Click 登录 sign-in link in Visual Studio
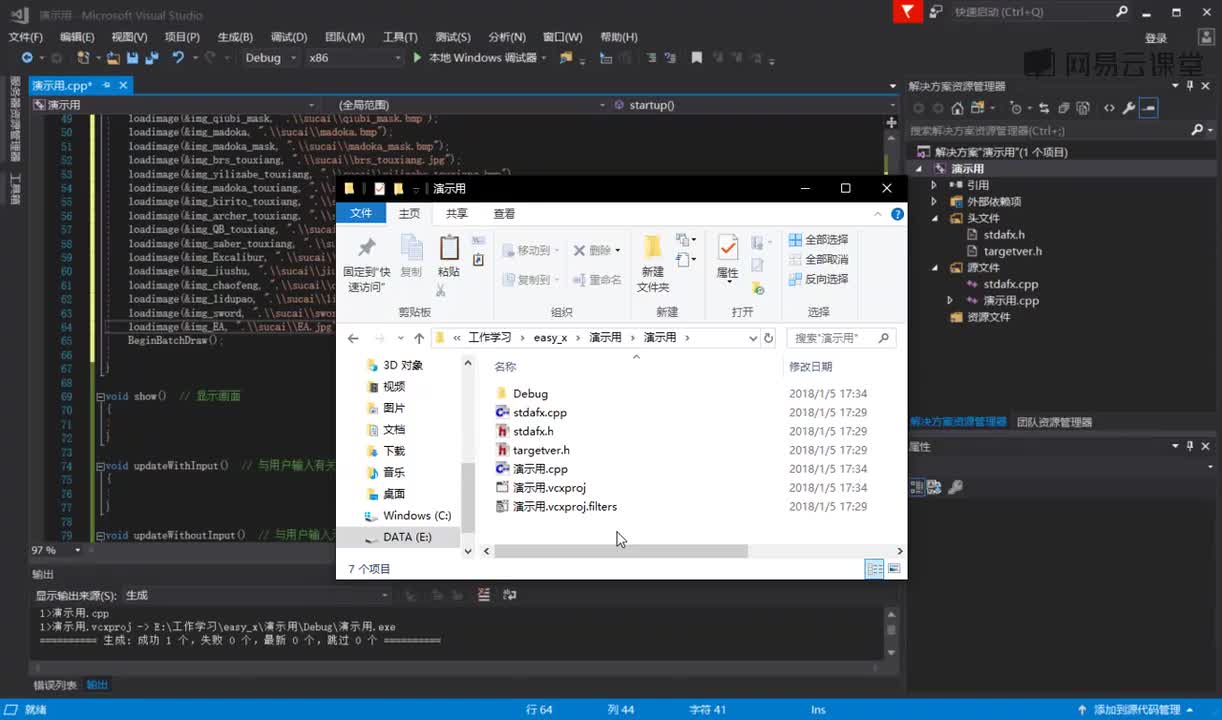The width and height of the screenshot is (1222, 720). point(1156,38)
